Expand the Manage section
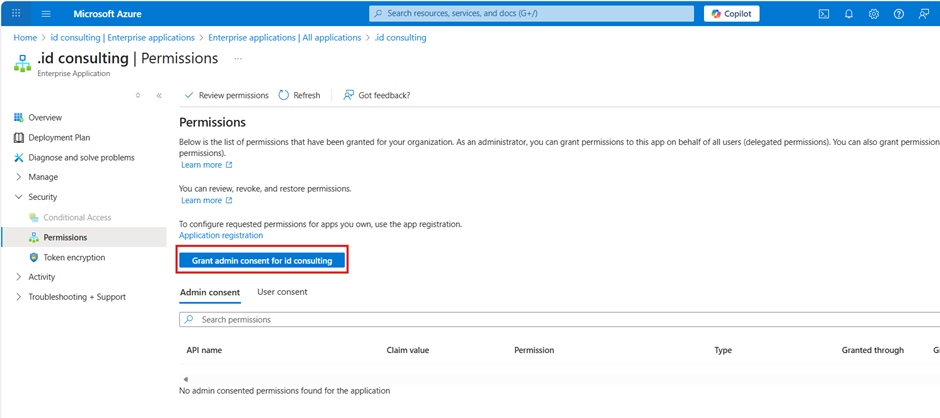Viewport: 940px width, 418px height. [x=18, y=177]
